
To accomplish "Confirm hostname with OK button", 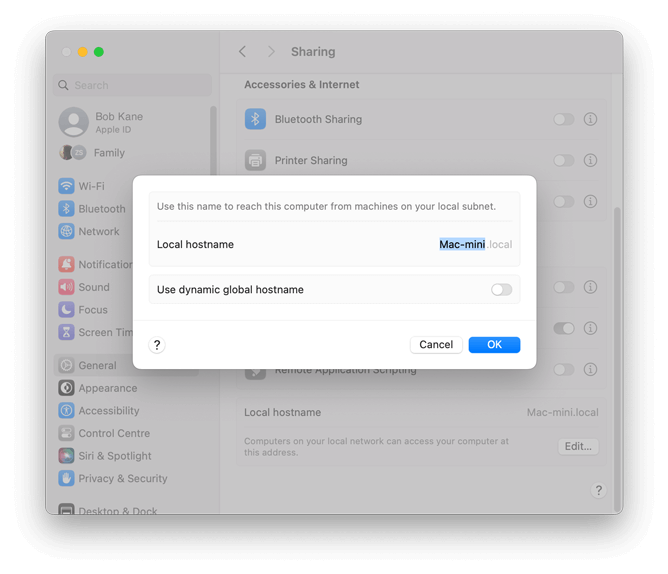I will pos(494,345).
